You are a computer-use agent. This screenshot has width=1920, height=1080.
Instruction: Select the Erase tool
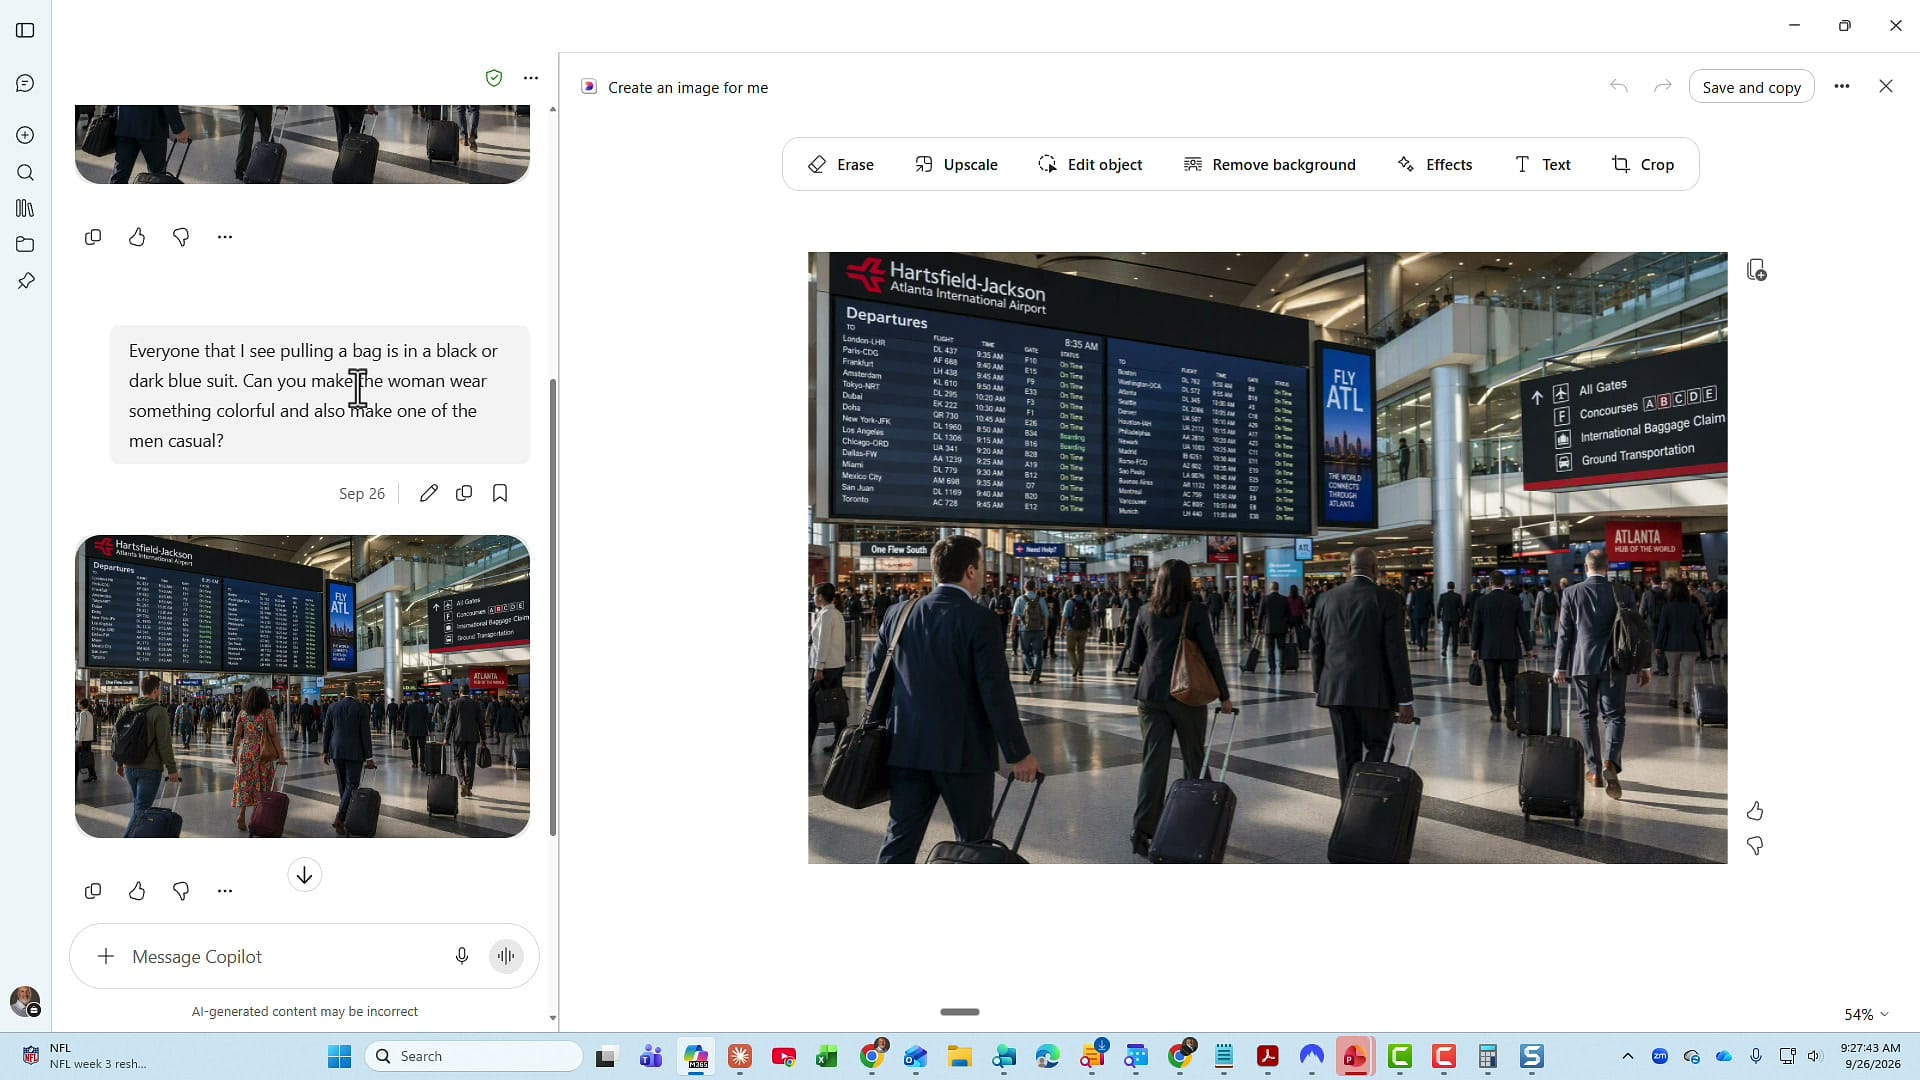pos(841,164)
